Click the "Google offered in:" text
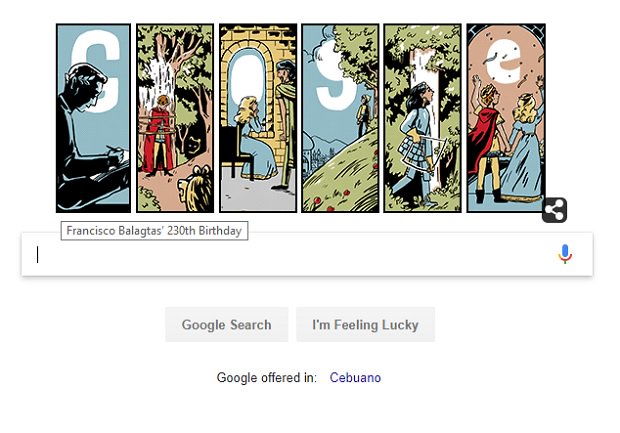 [x=267, y=378]
